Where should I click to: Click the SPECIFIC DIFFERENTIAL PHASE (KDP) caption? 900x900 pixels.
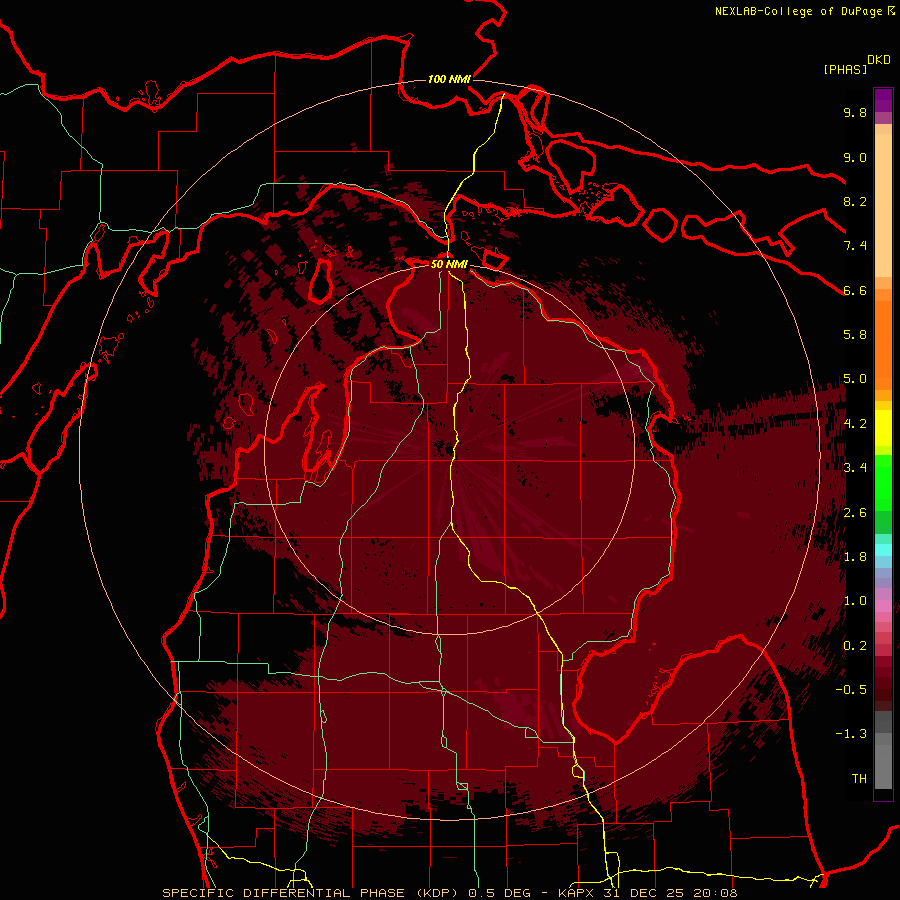(311, 893)
